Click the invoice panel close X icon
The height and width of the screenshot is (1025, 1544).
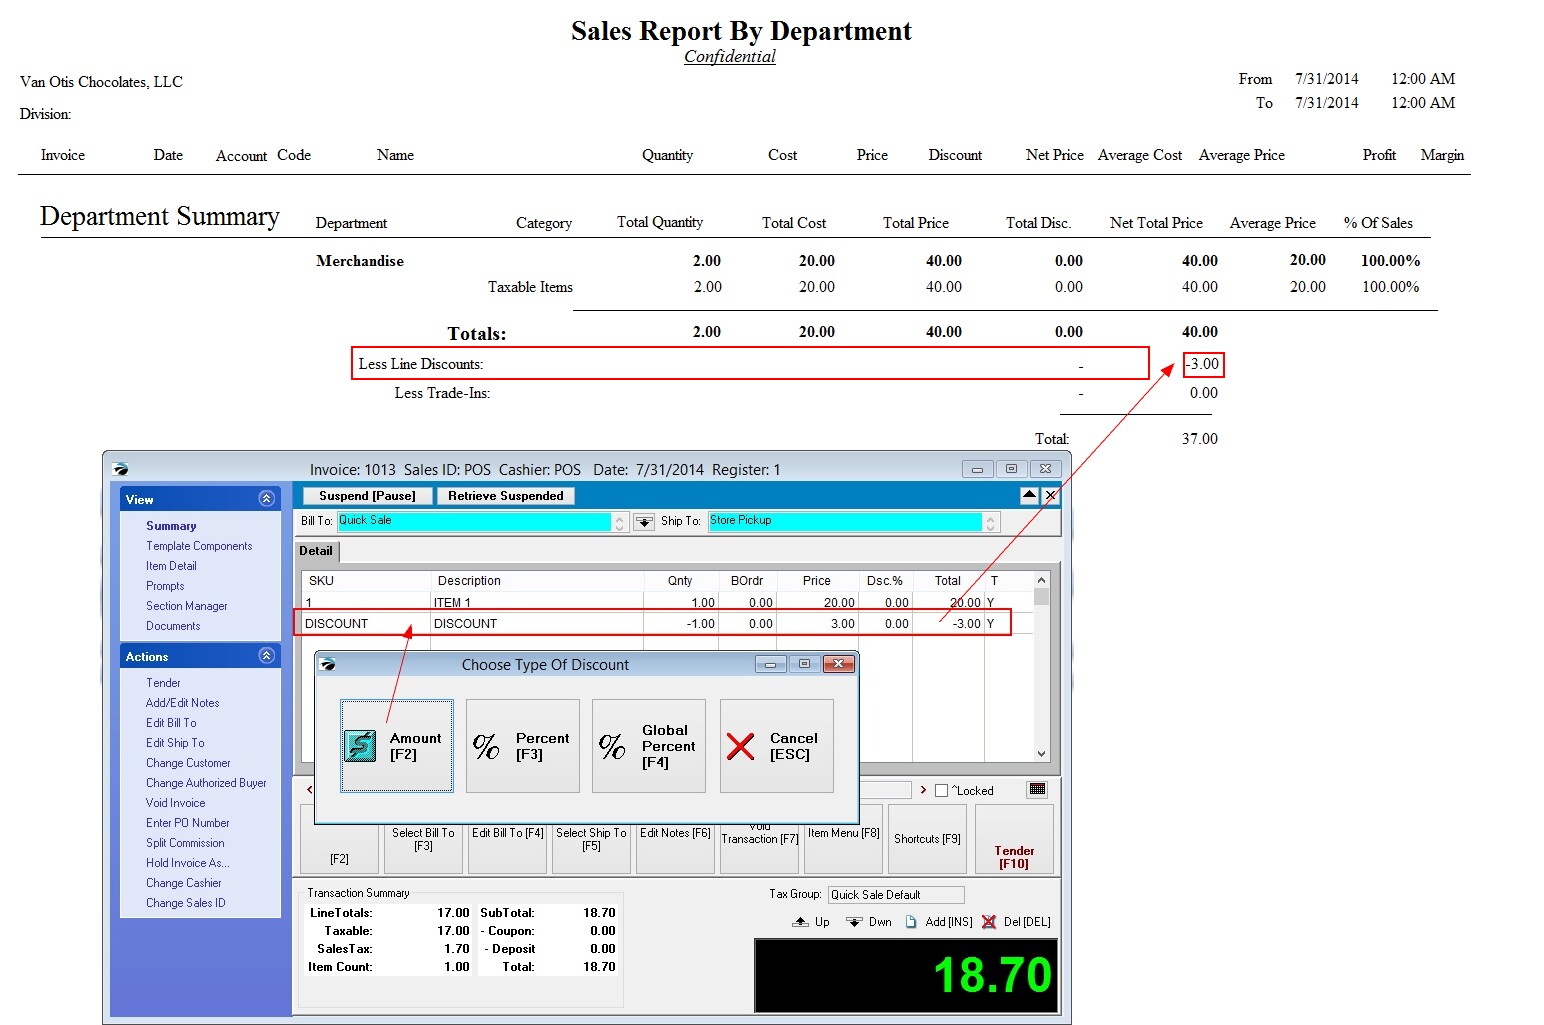coord(1051,496)
